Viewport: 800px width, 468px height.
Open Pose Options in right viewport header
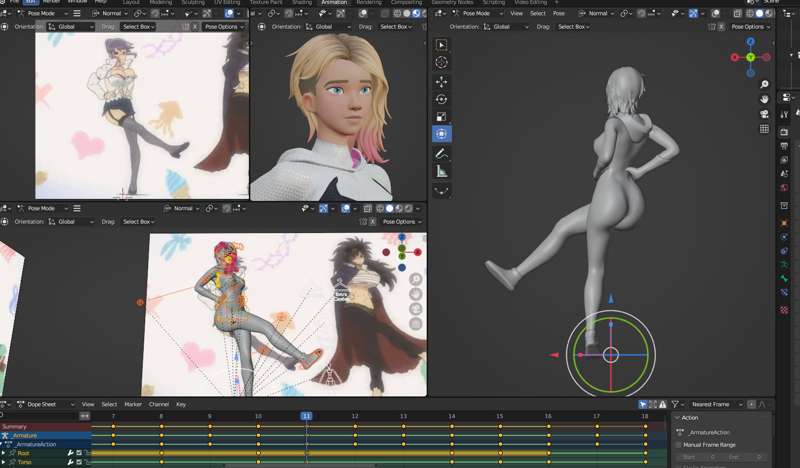pyautogui.click(x=750, y=27)
